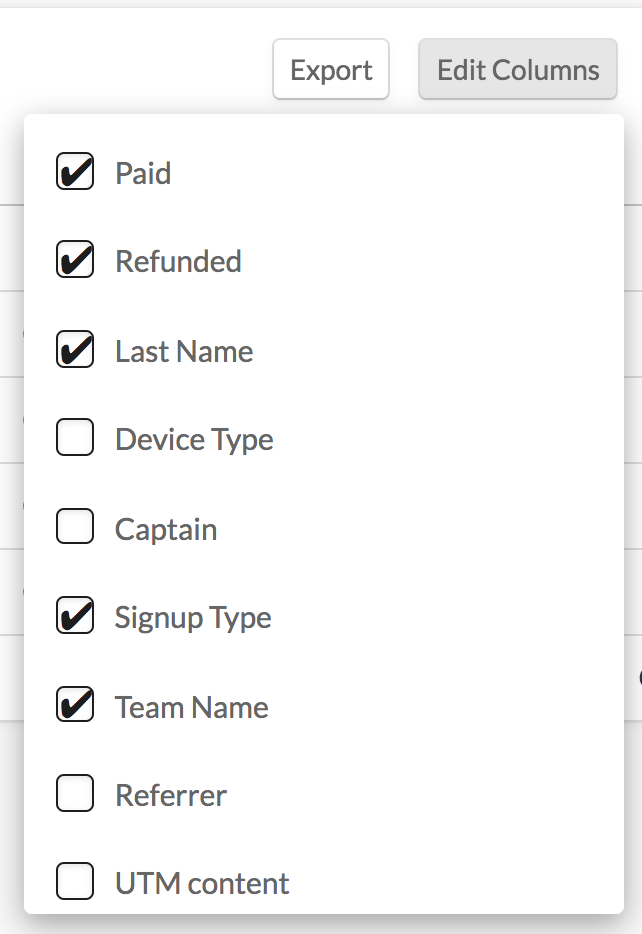
Task: Click the Captain option label
Action: (166, 528)
